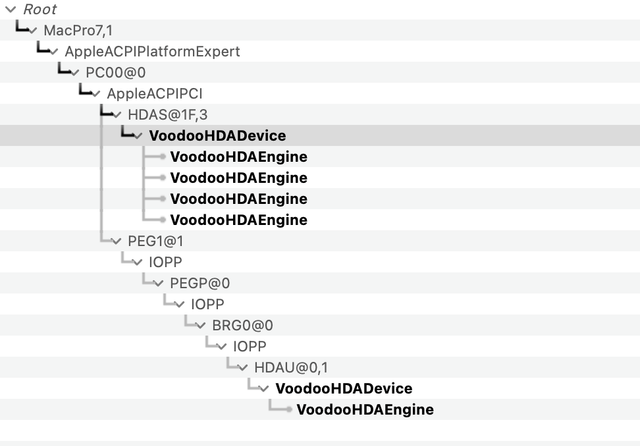Collapse the BRG0@0 chevron
Screen dimensions: 640x446
[201, 326]
